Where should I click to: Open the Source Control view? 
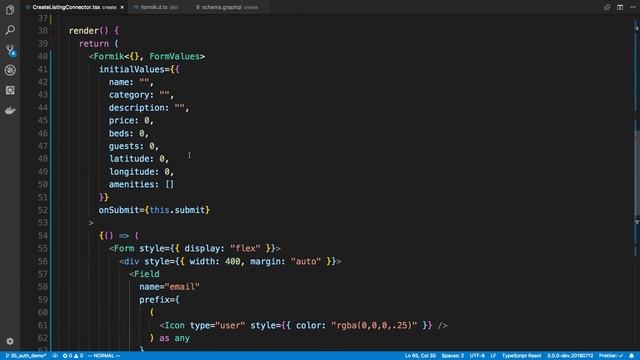[10, 50]
